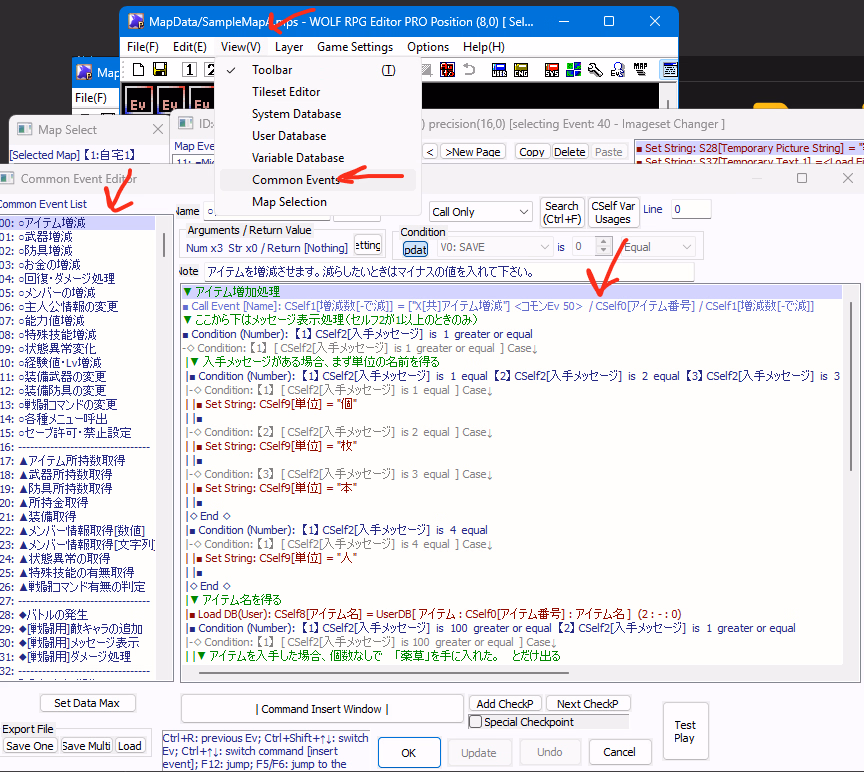
Task: Click the new map file icon
Action: point(137,69)
